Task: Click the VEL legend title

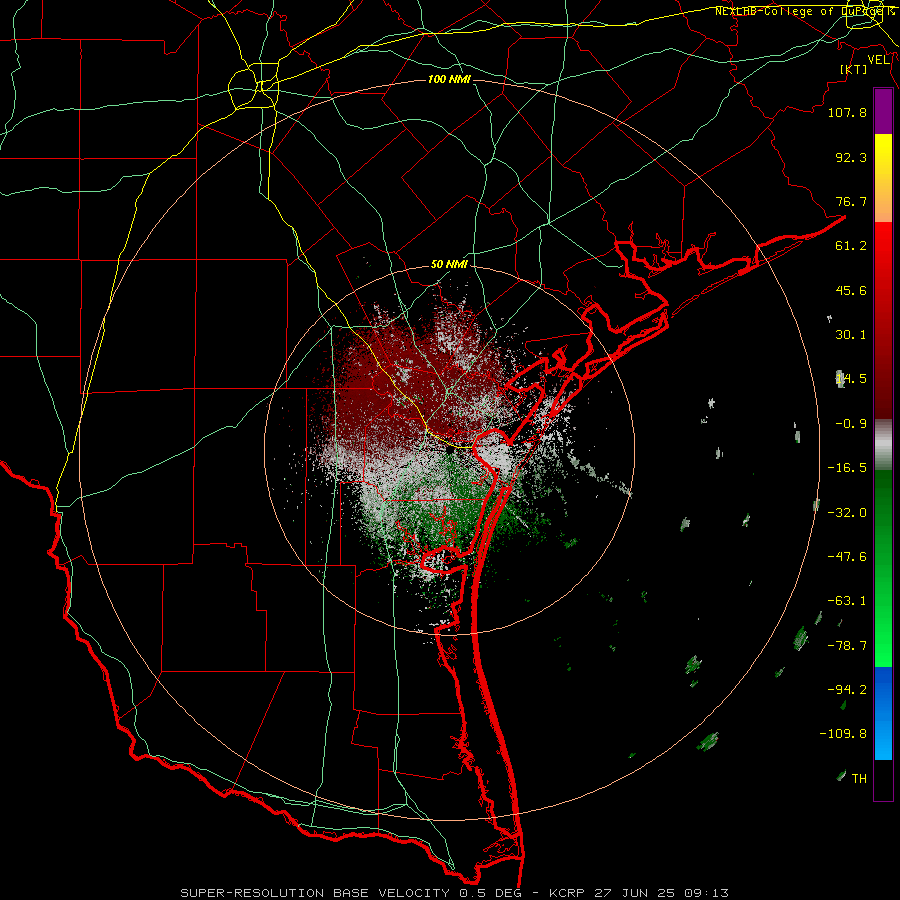Action: pyautogui.click(x=878, y=60)
